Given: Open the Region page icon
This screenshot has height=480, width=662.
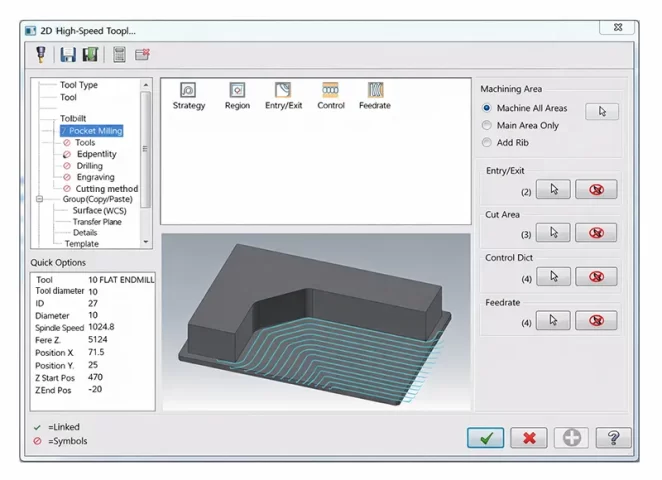Looking at the screenshot, I should pos(237,96).
